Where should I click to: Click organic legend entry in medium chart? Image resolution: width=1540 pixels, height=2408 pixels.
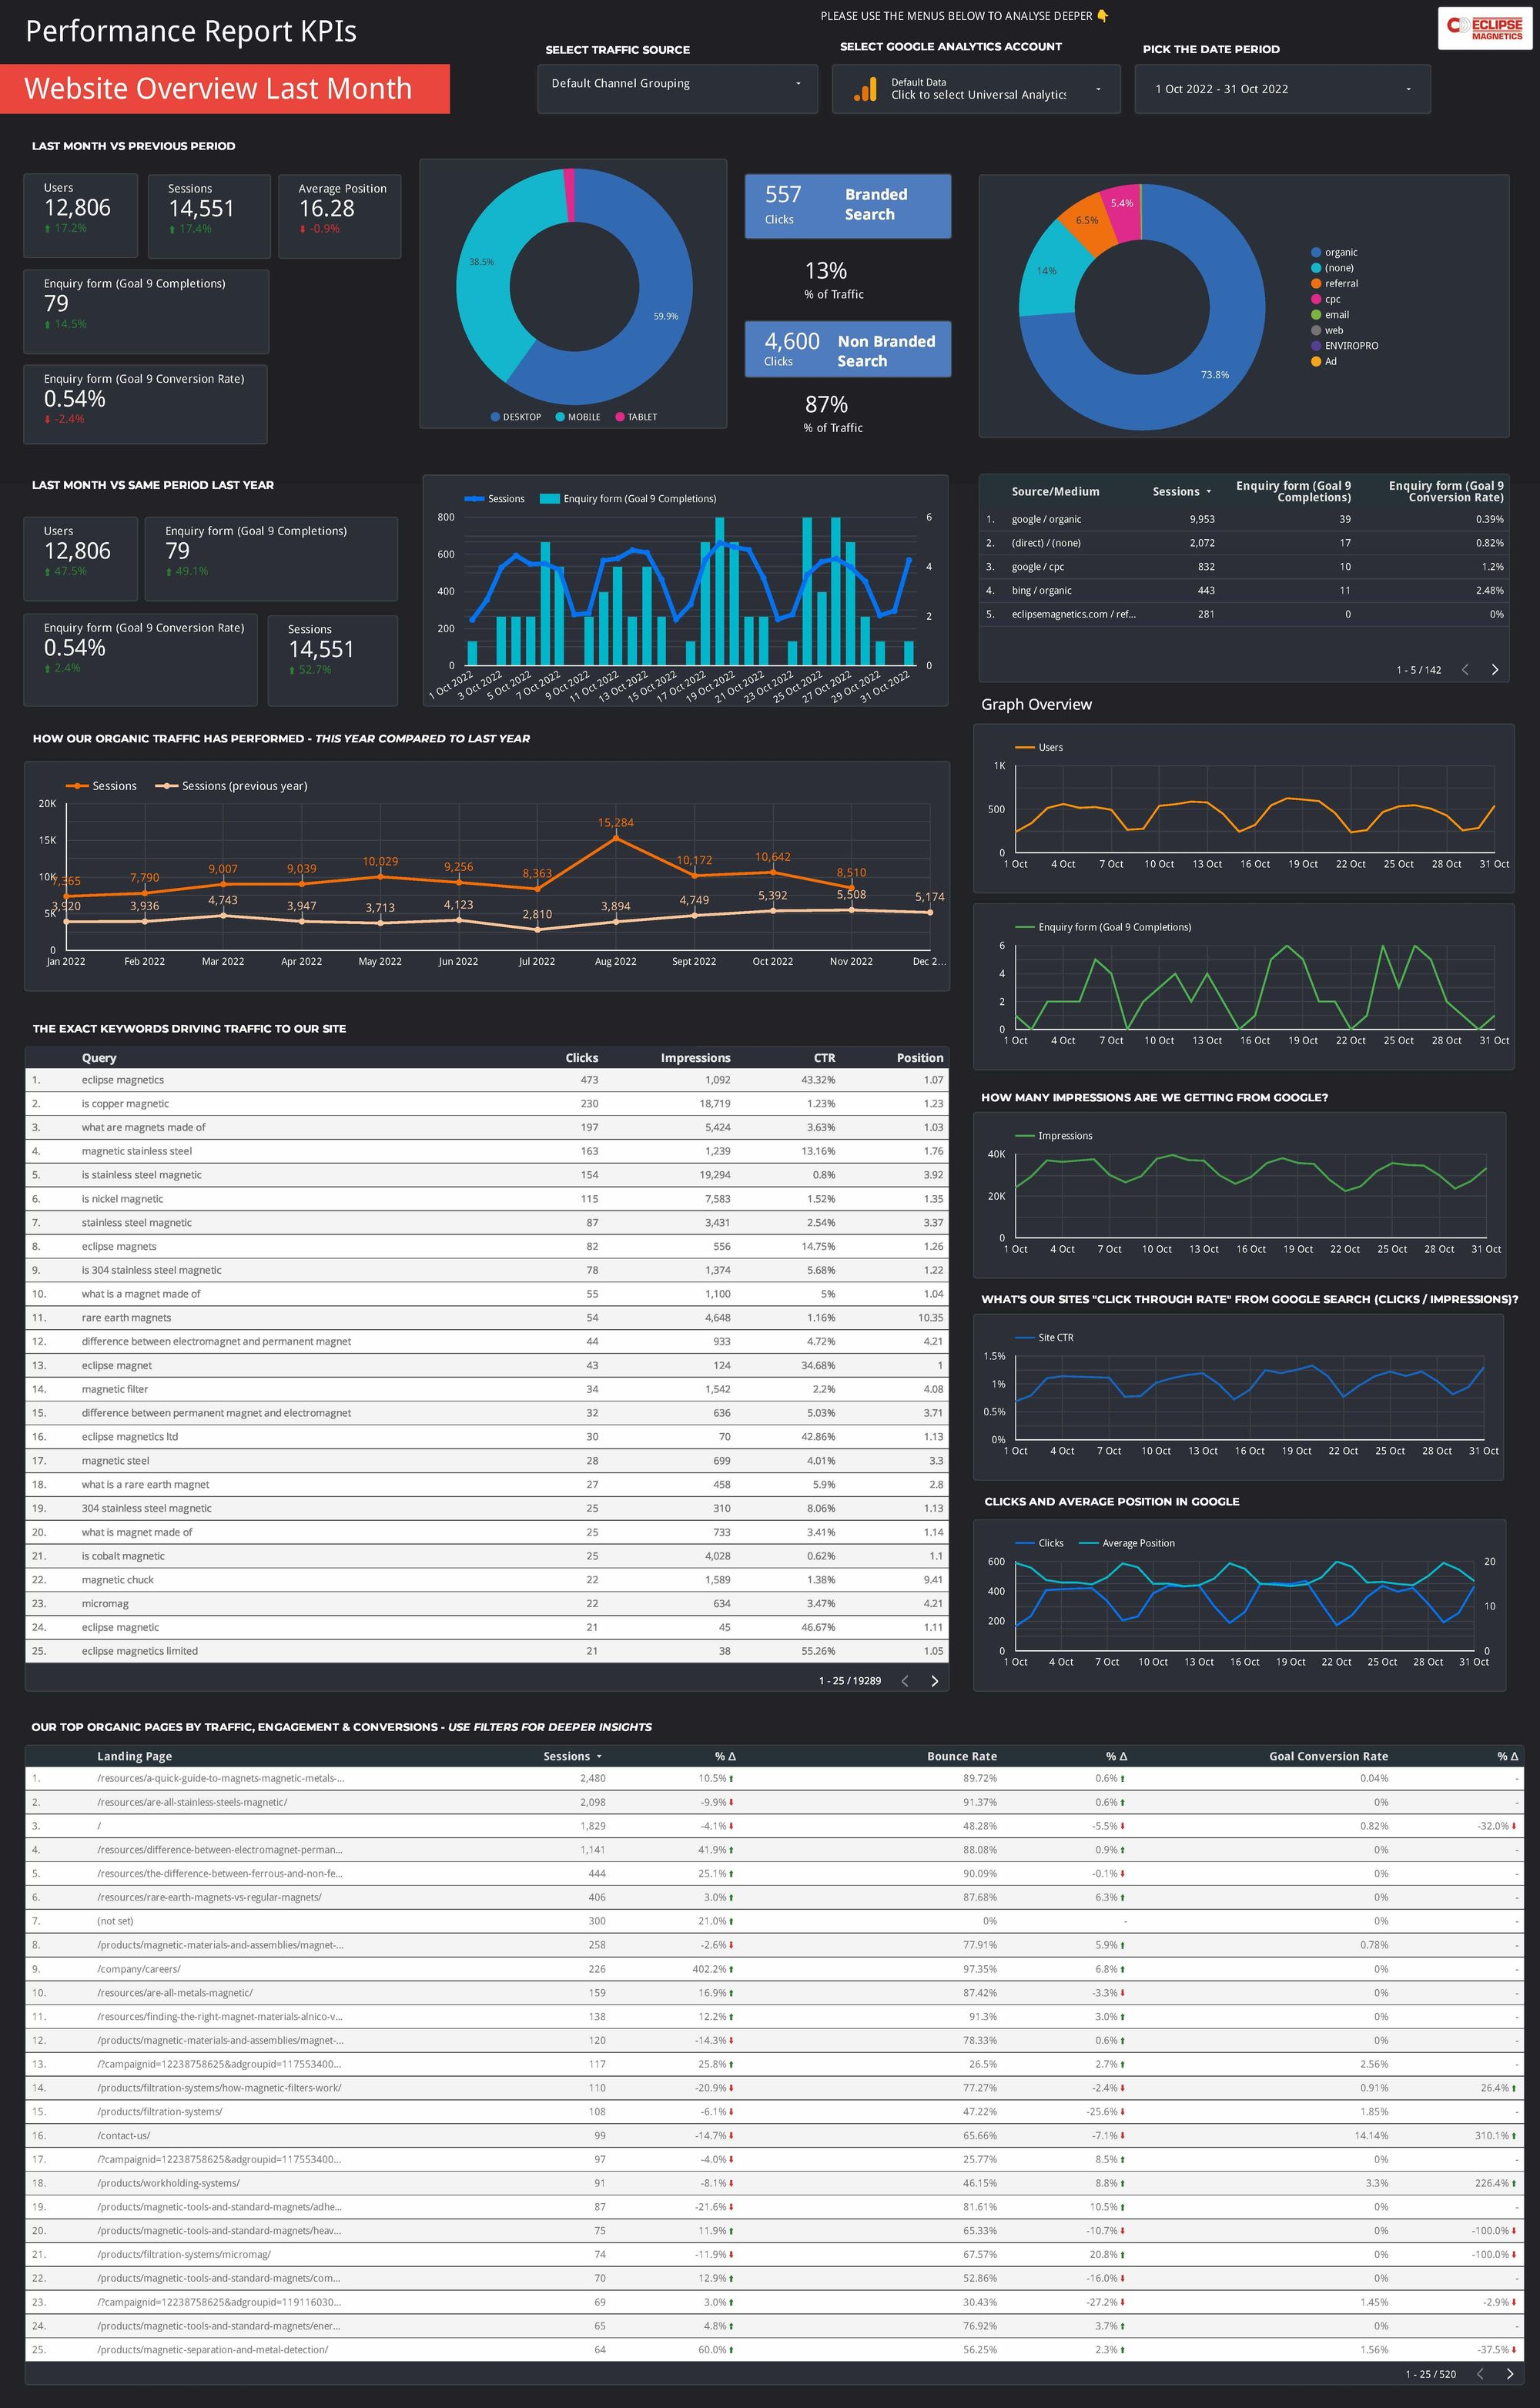(1334, 253)
